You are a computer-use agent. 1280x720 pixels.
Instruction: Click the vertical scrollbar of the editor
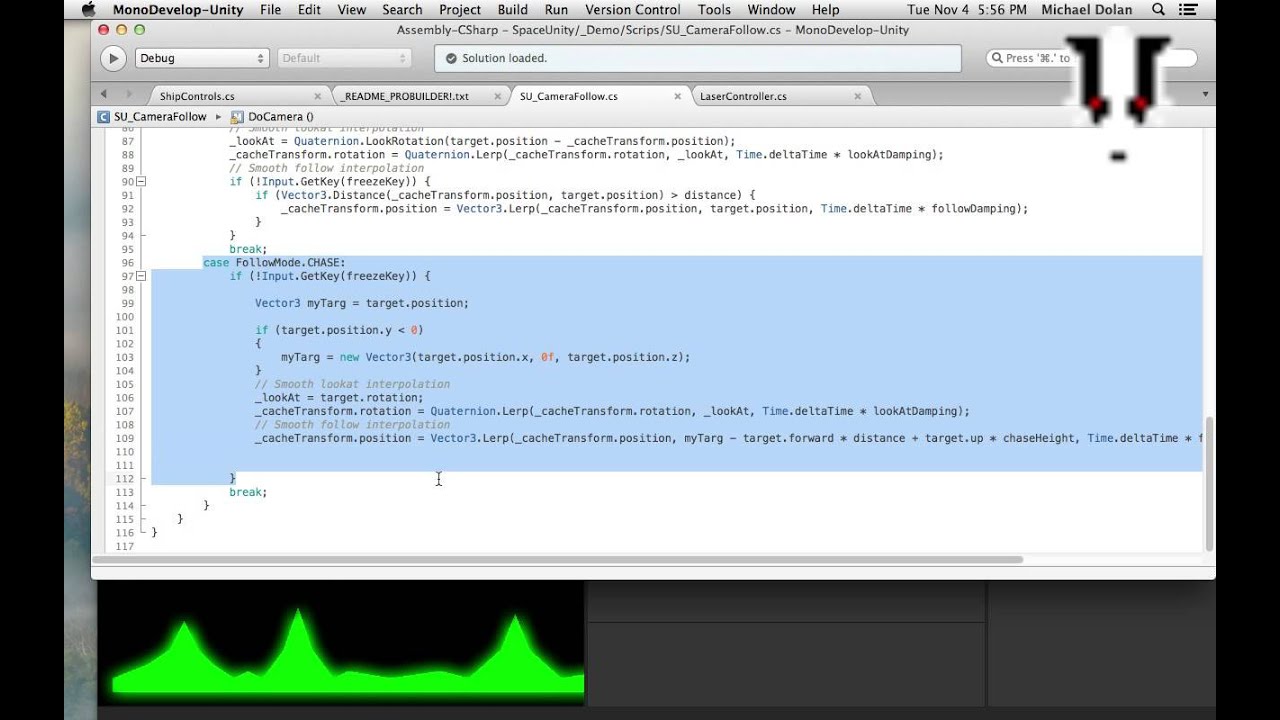tap(1209, 483)
